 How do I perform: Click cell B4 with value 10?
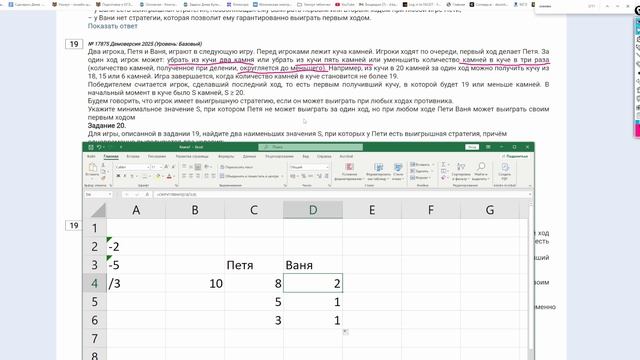point(195,283)
